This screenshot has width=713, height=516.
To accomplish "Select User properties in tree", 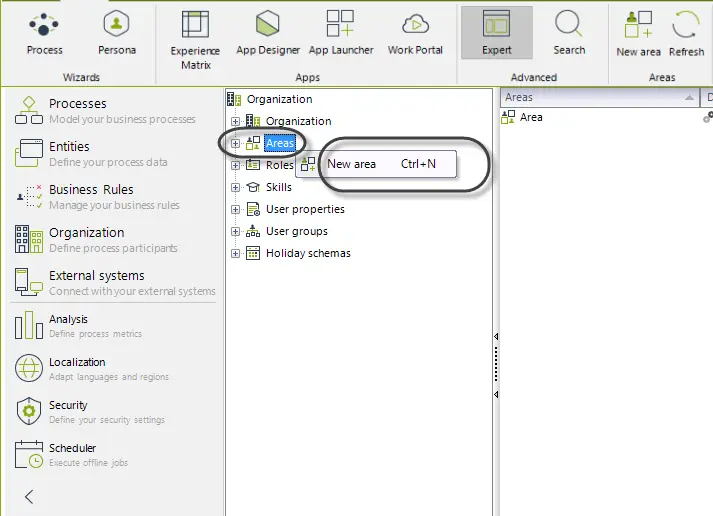I will click(x=305, y=209).
